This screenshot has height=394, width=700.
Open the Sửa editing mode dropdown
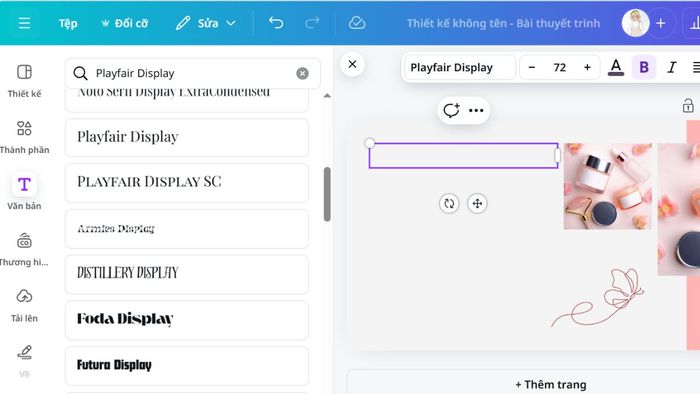point(205,23)
